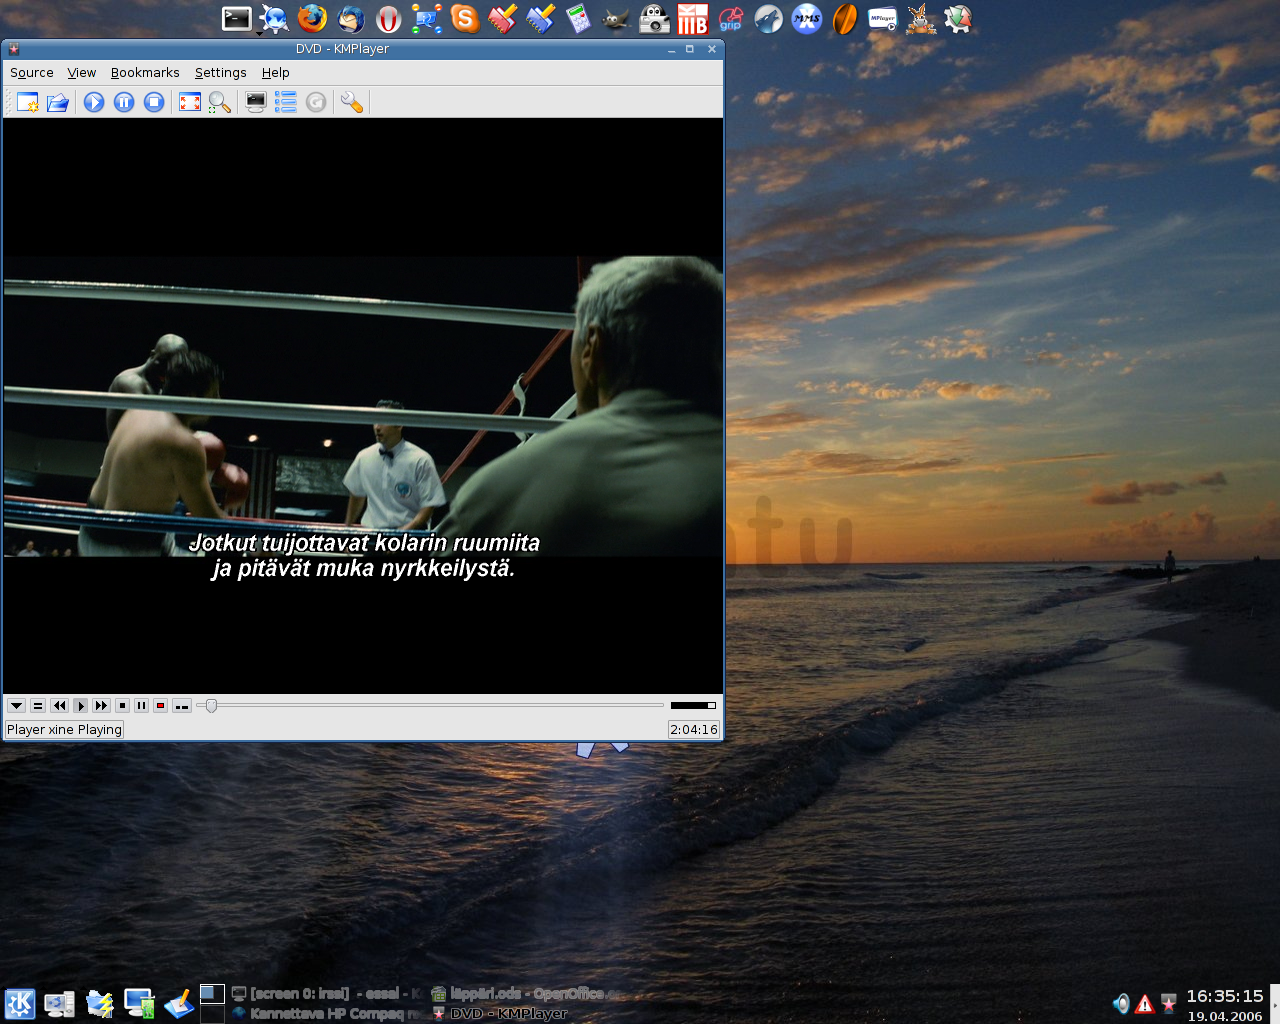The height and width of the screenshot is (1024, 1280).
Task: Open the Bookmarks menu
Action: point(145,73)
